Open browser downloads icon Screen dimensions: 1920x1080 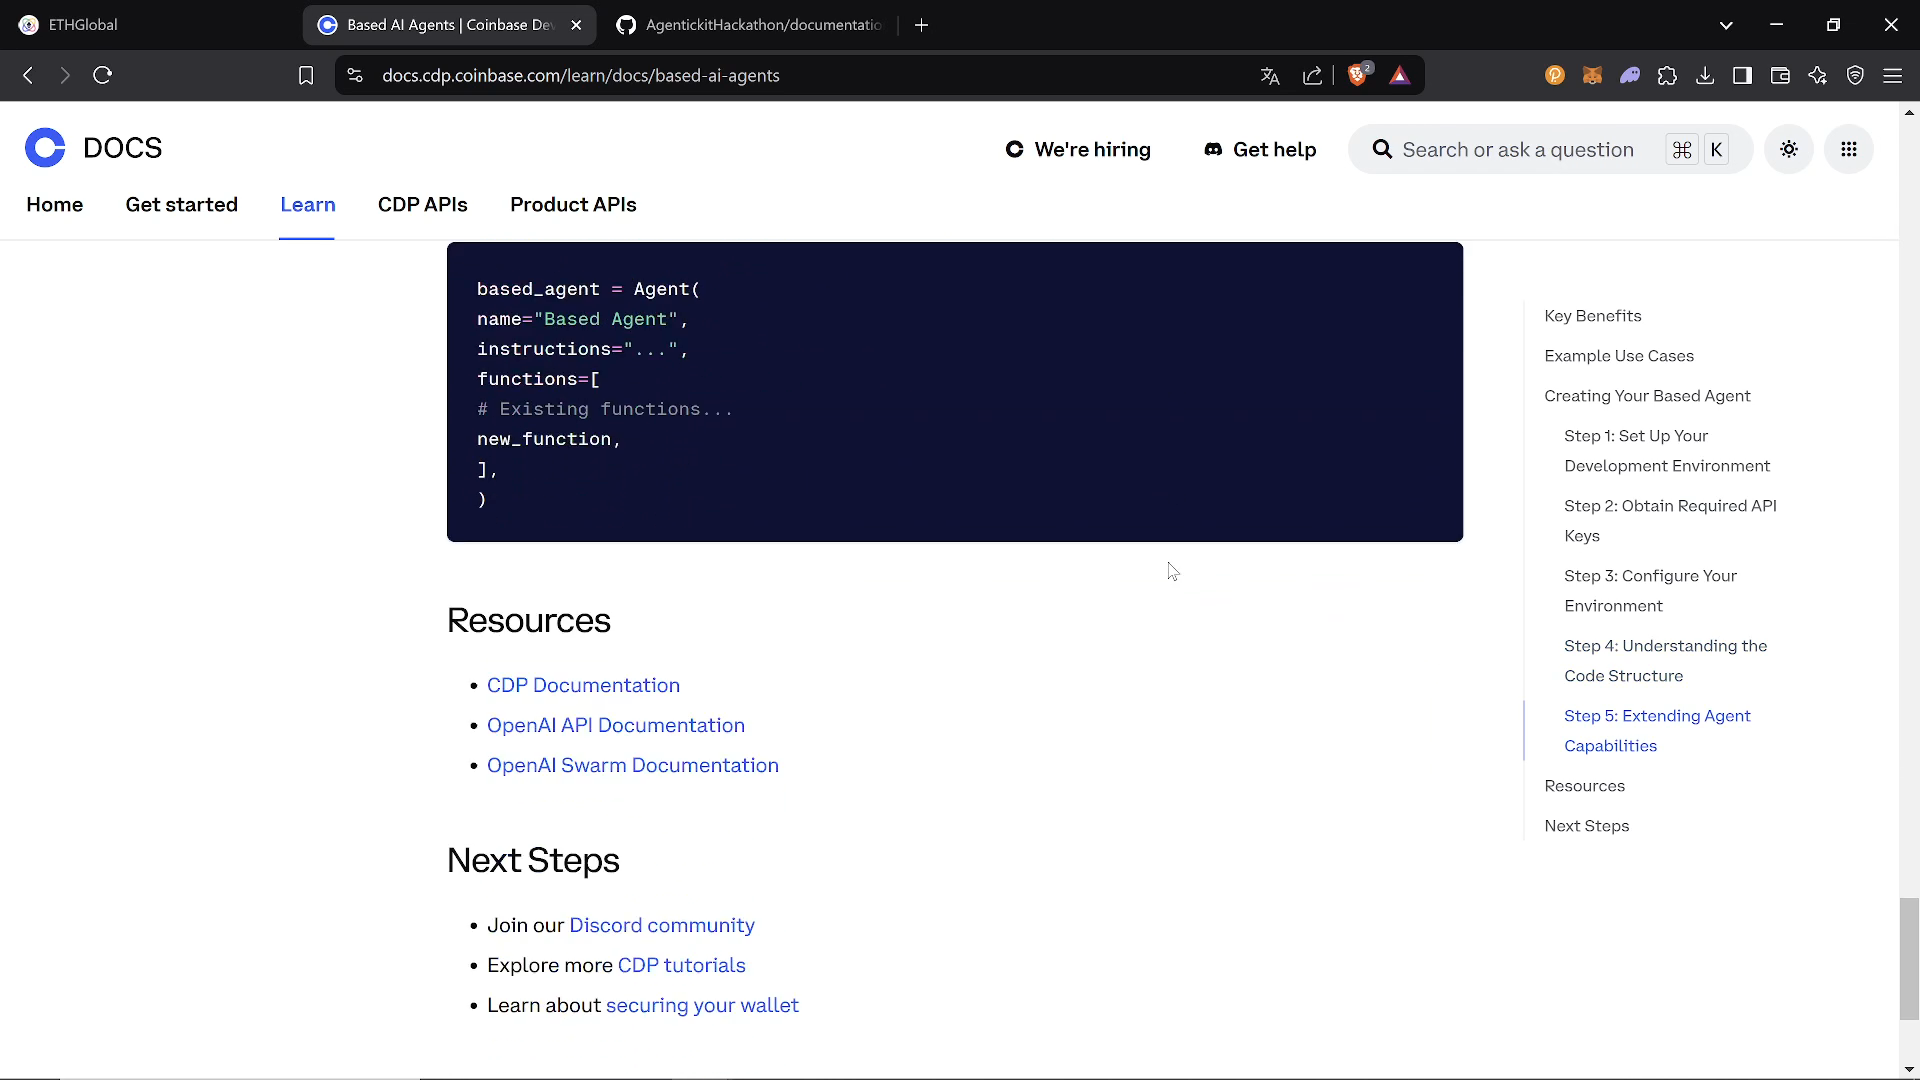(1705, 75)
